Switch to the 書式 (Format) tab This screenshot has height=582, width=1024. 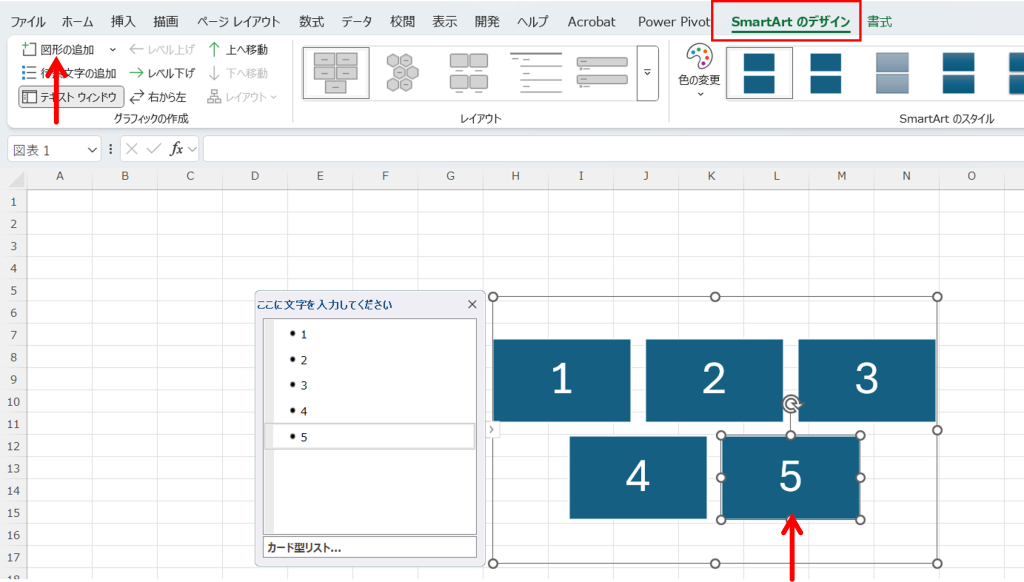880,21
